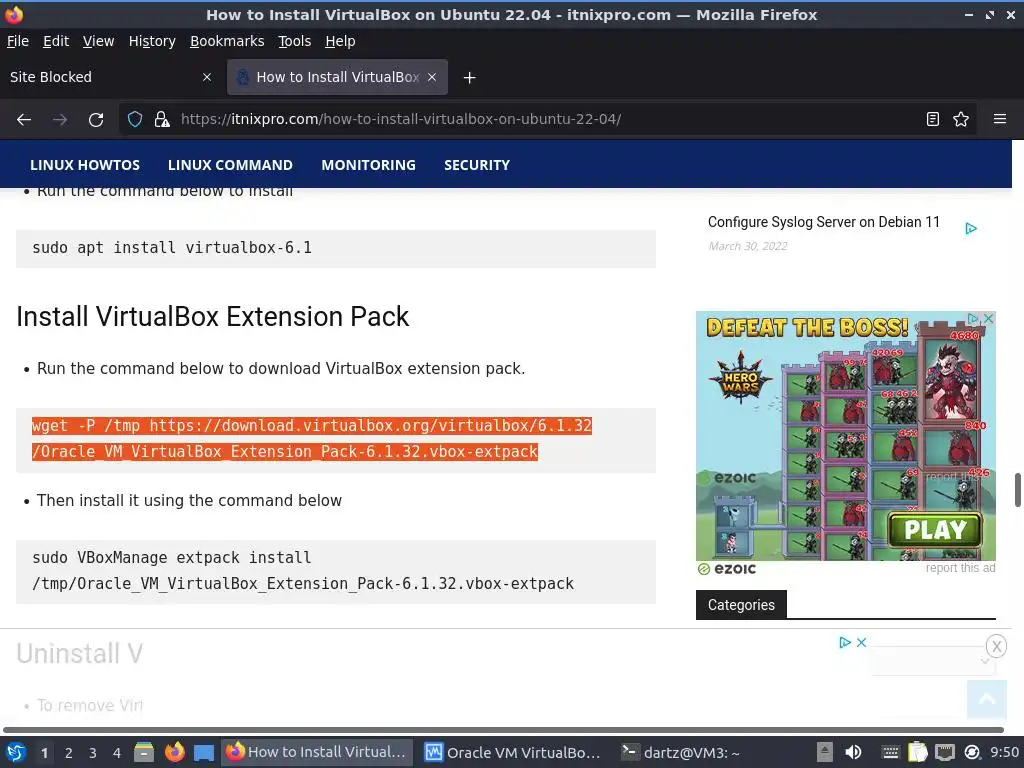The width and height of the screenshot is (1024, 768).
Task: Open SECURITY site navigation
Action: click(477, 165)
